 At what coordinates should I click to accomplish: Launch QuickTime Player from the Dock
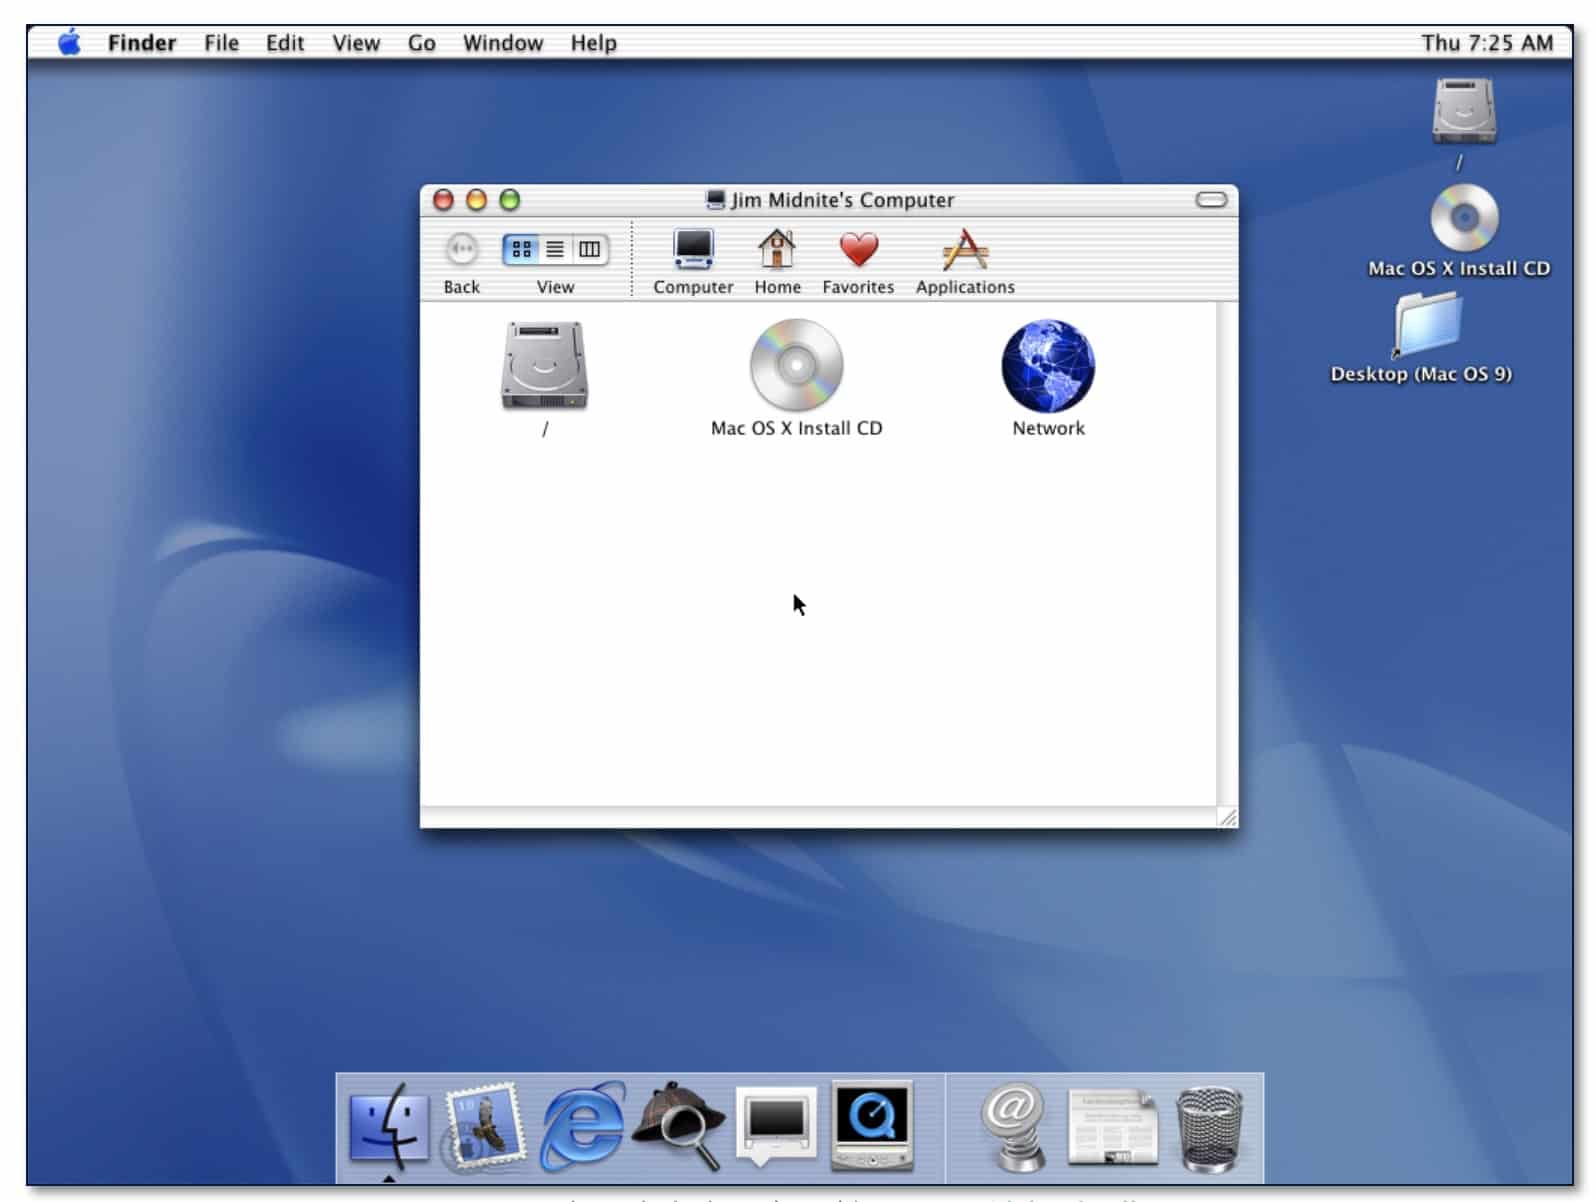coord(872,1126)
